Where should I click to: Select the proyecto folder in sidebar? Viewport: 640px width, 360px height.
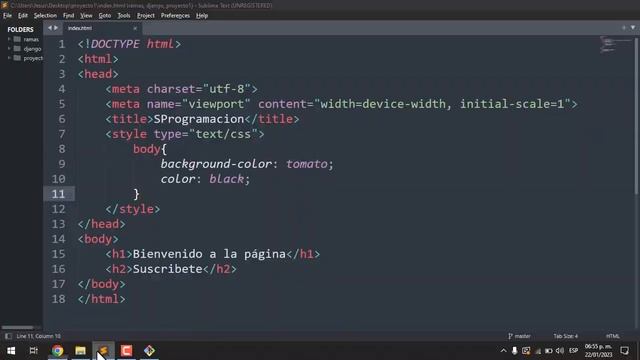coord(33,58)
